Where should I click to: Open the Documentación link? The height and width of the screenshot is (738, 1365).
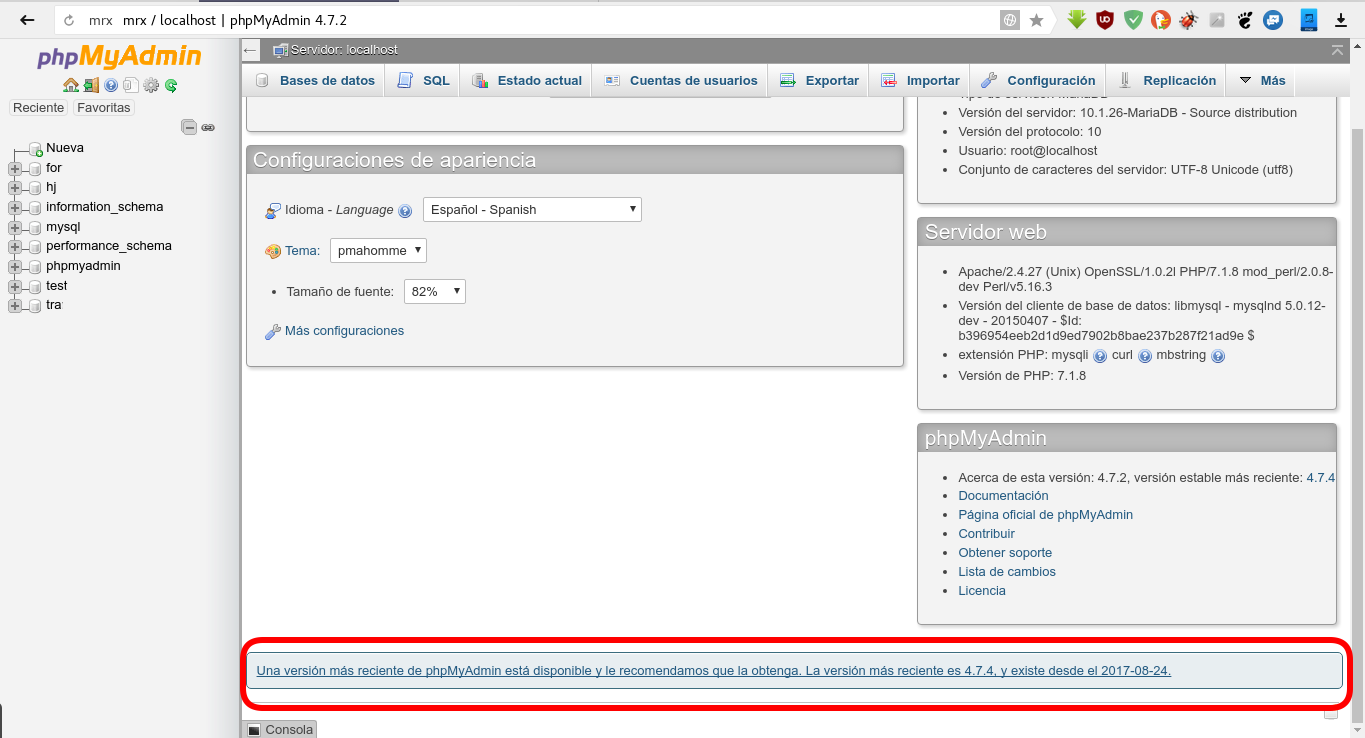tap(1003, 496)
